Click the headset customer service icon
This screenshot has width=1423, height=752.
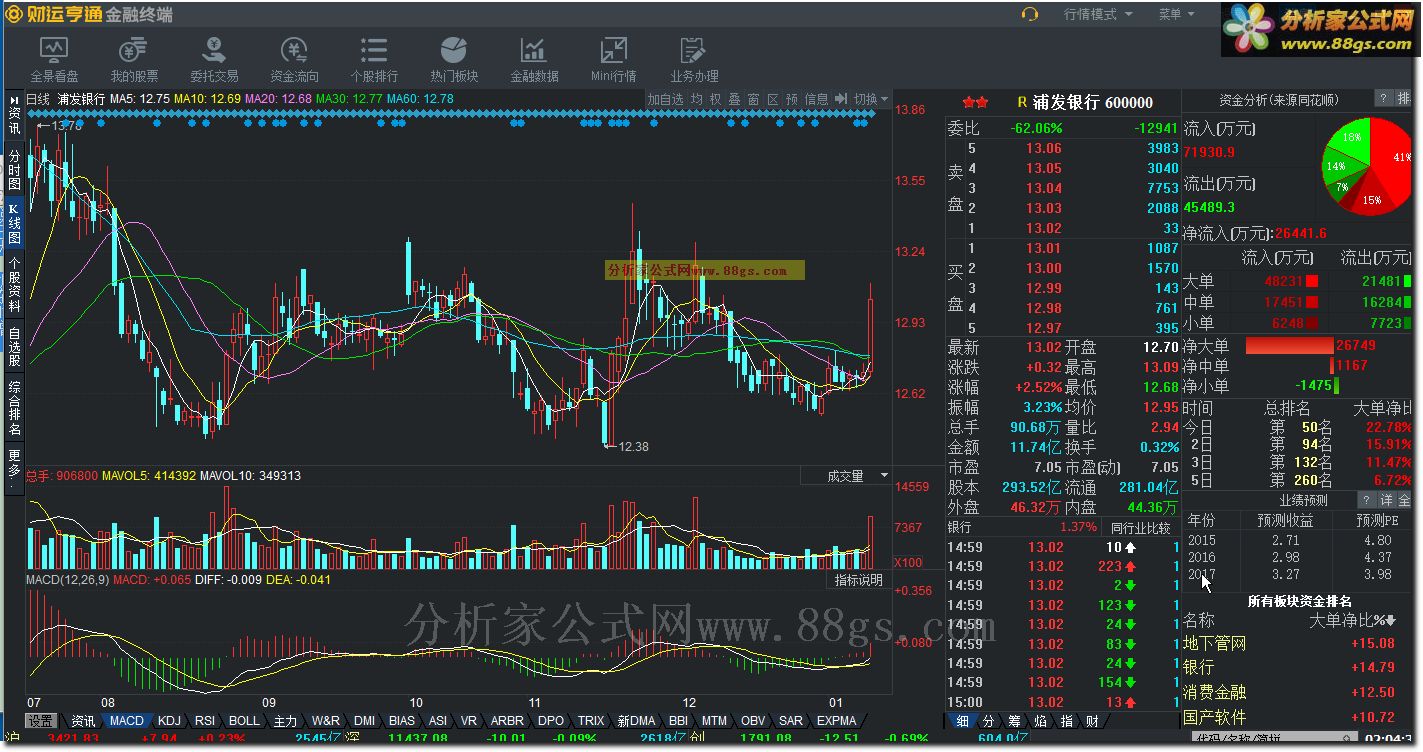1030,14
